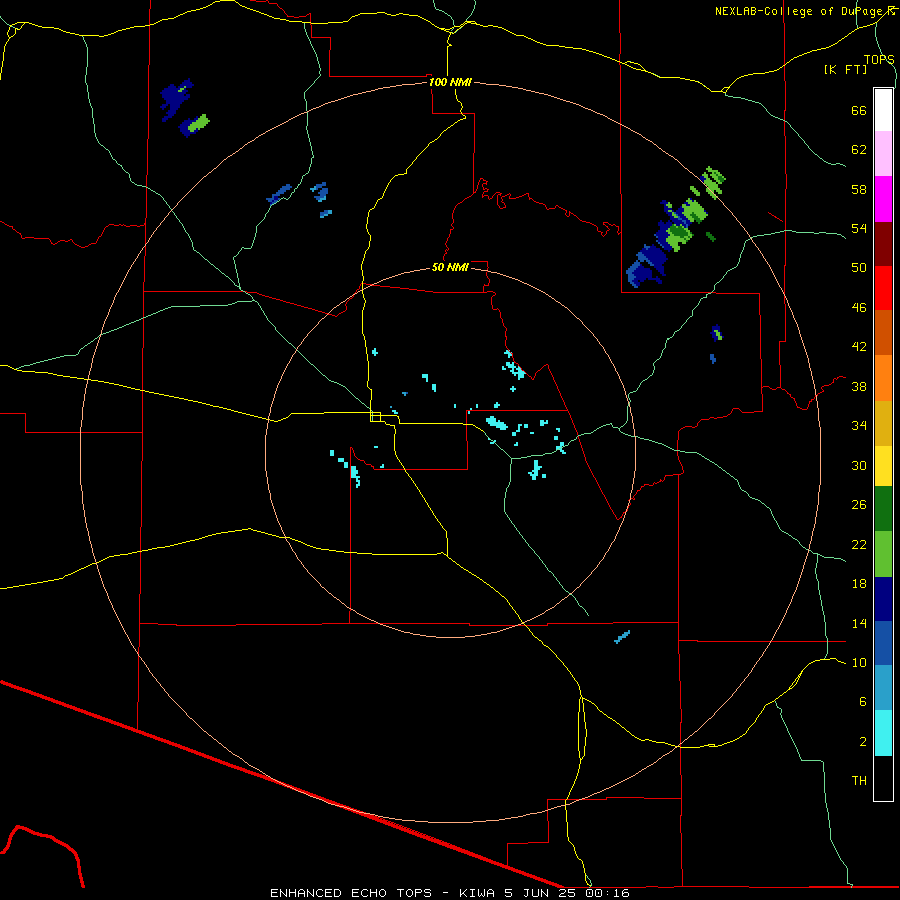Click the legend value 42

[859, 346]
